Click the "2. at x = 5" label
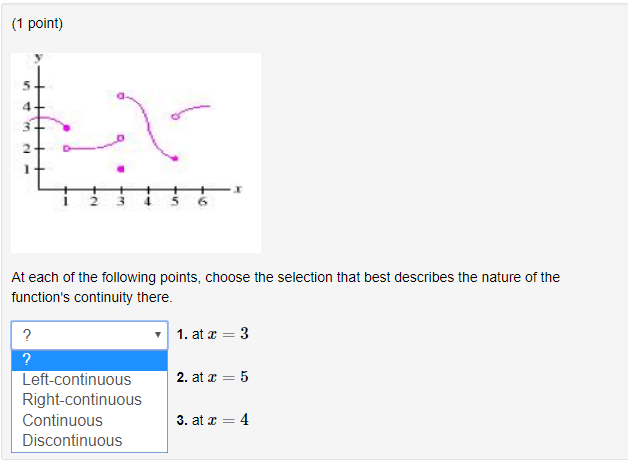This screenshot has width=628, height=463. click(x=212, y=377)
